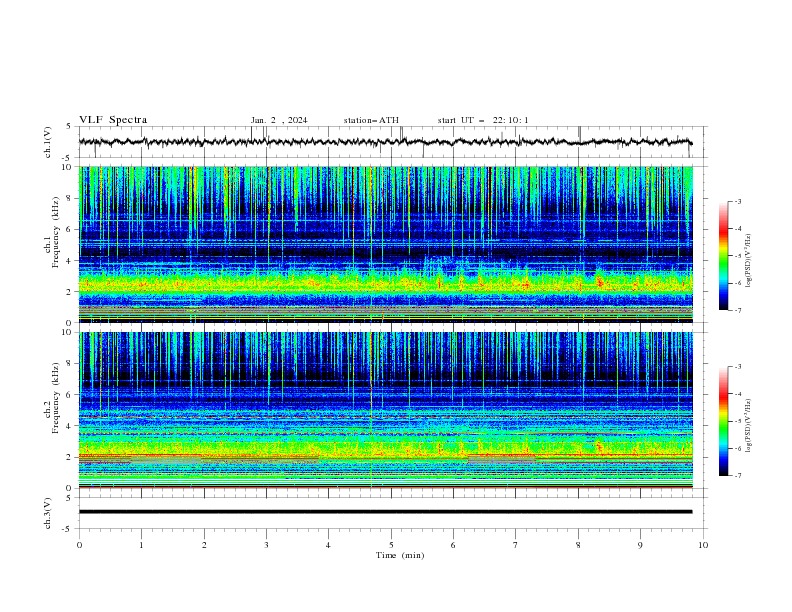Select the "start UT = 22:10:1" text
This screenshot has height=612, width=792.
[x=483, y=120]
